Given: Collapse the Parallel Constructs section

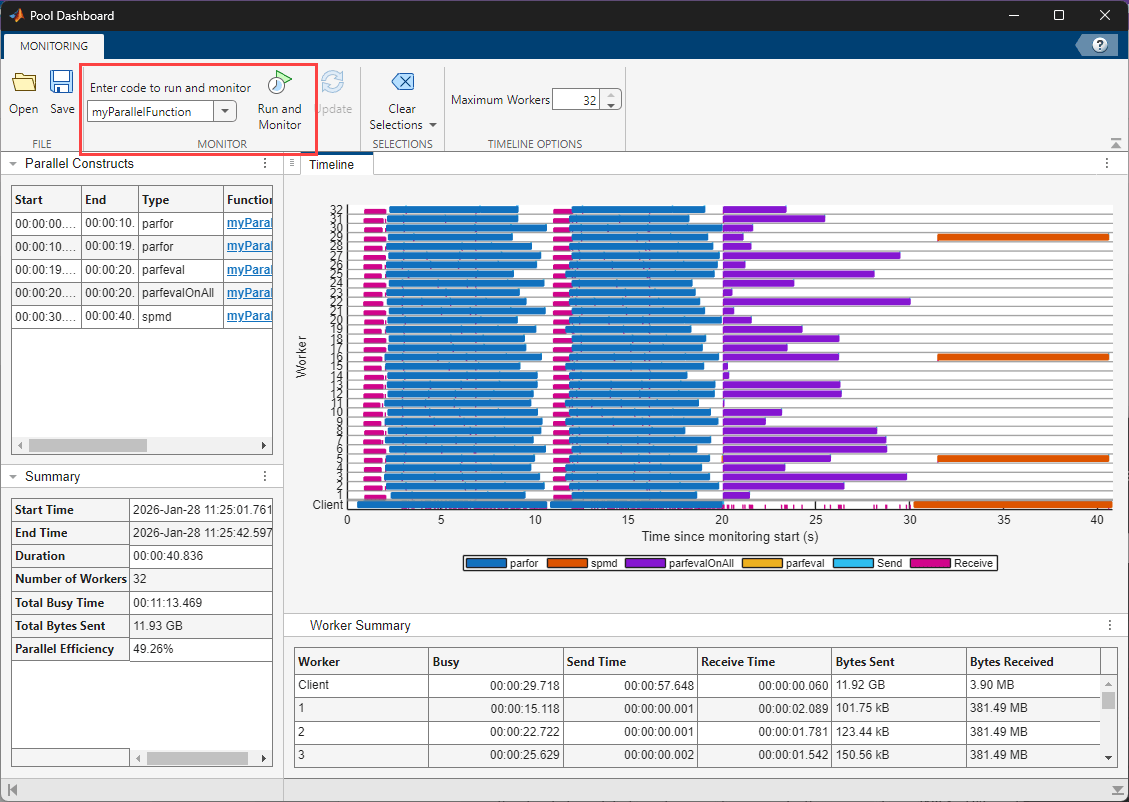Looking at the screenshot, I should (13, 164).
